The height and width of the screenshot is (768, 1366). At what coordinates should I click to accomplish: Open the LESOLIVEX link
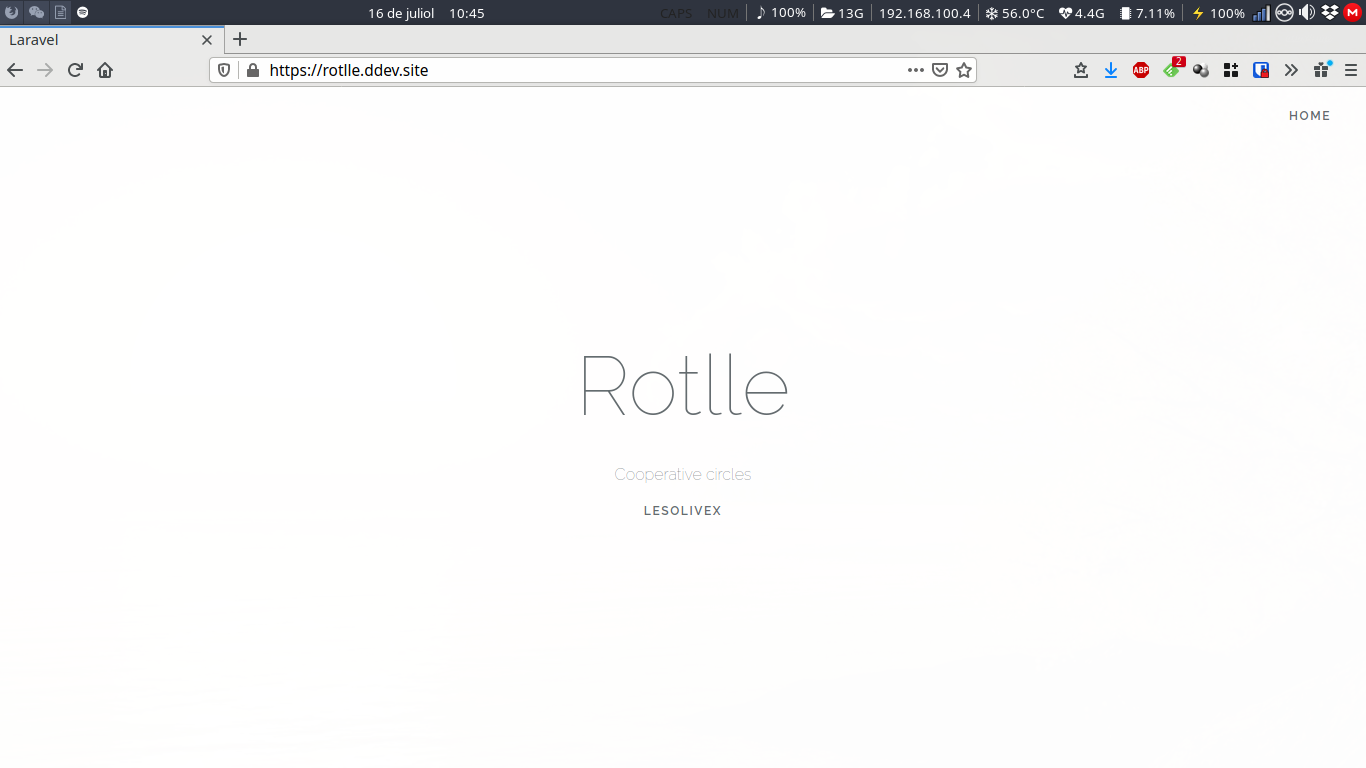(683, 511)
